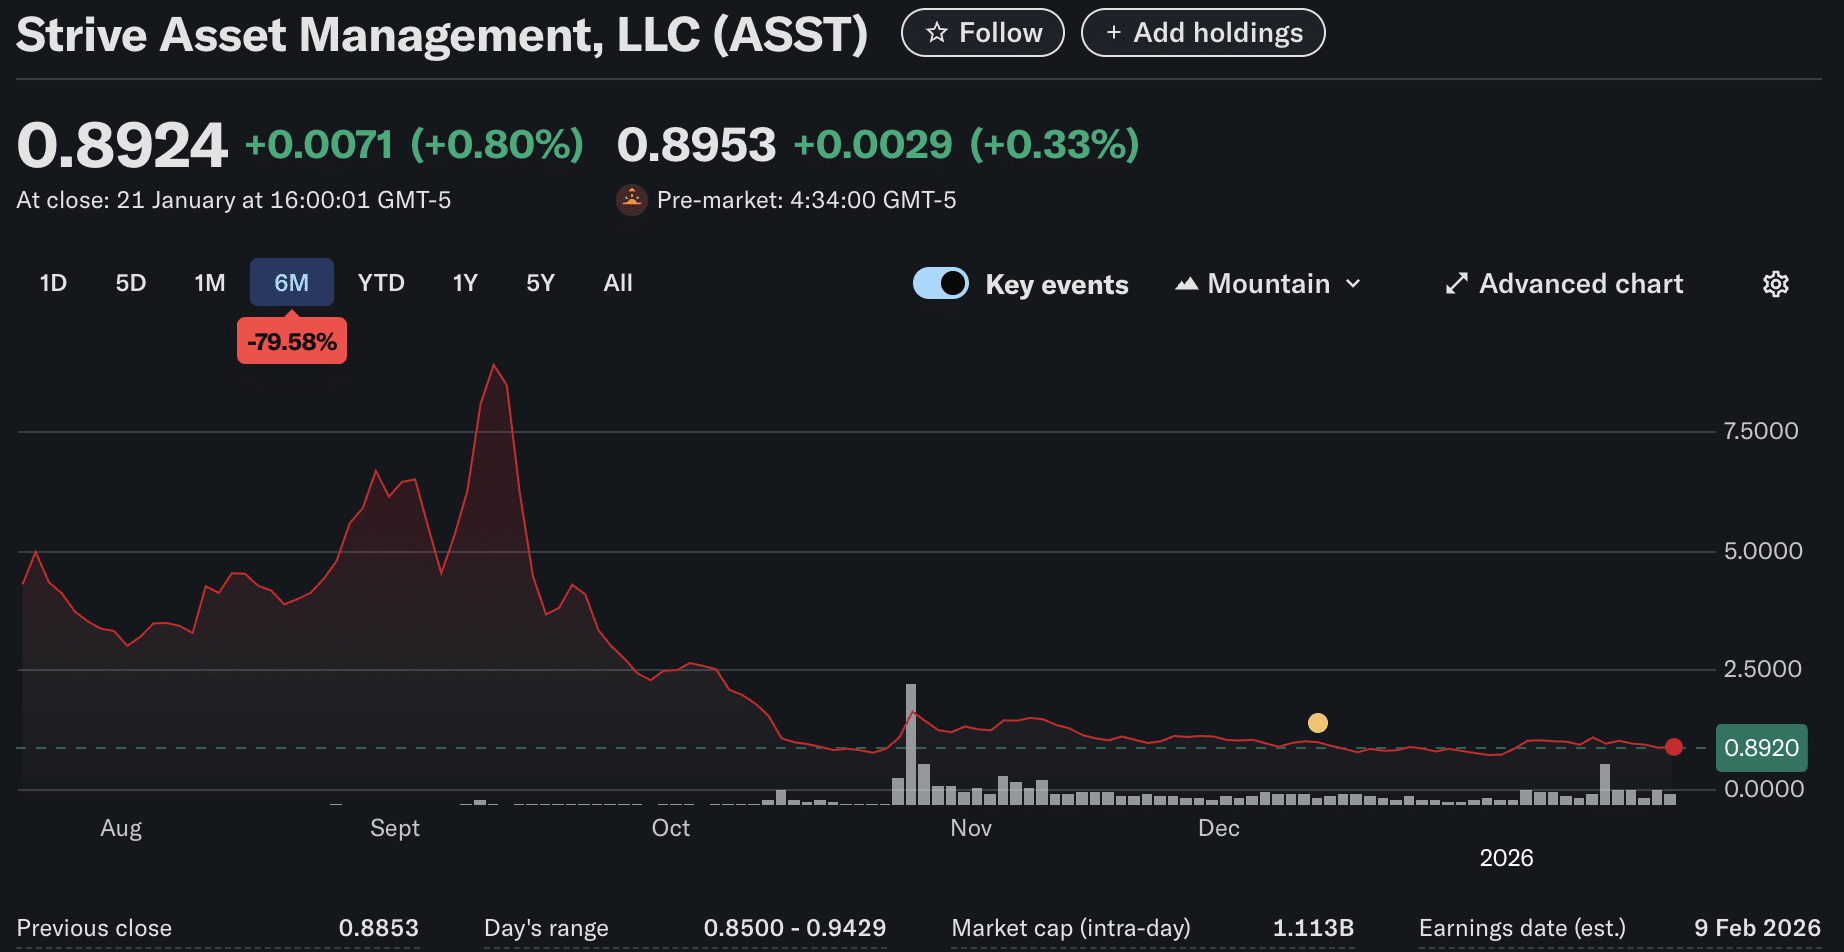This screenshot has width=1844, height=952.
Task: Click the -79.58% performance badge
Action: pos(291,340)
